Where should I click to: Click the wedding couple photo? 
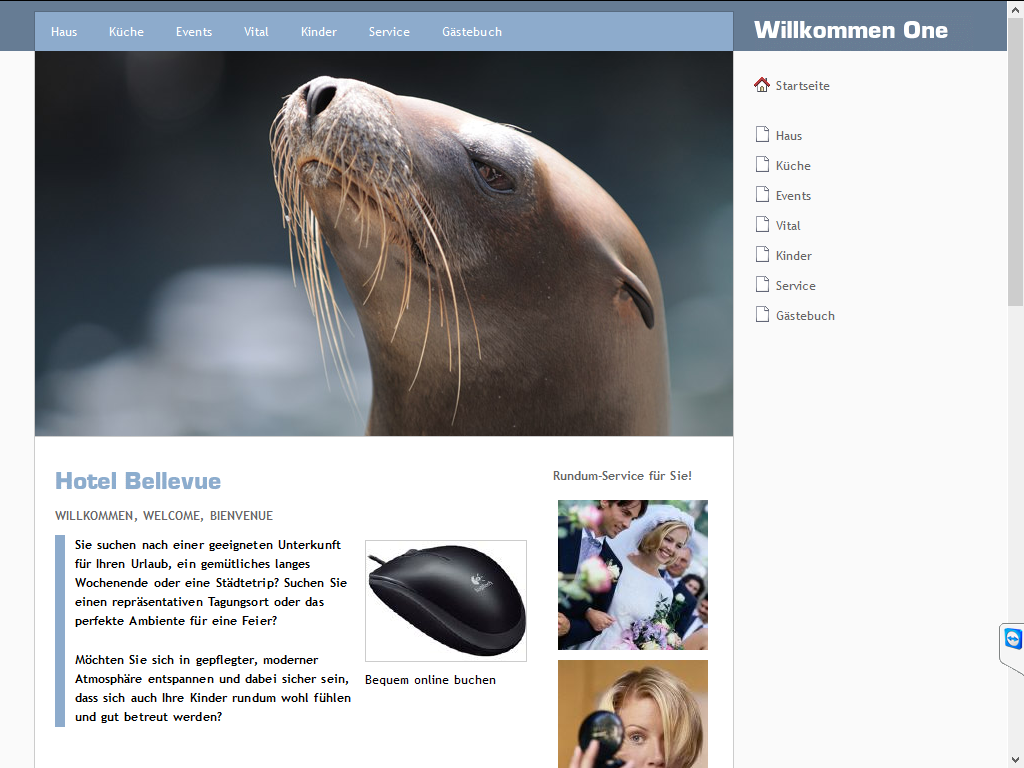[633, 575]
